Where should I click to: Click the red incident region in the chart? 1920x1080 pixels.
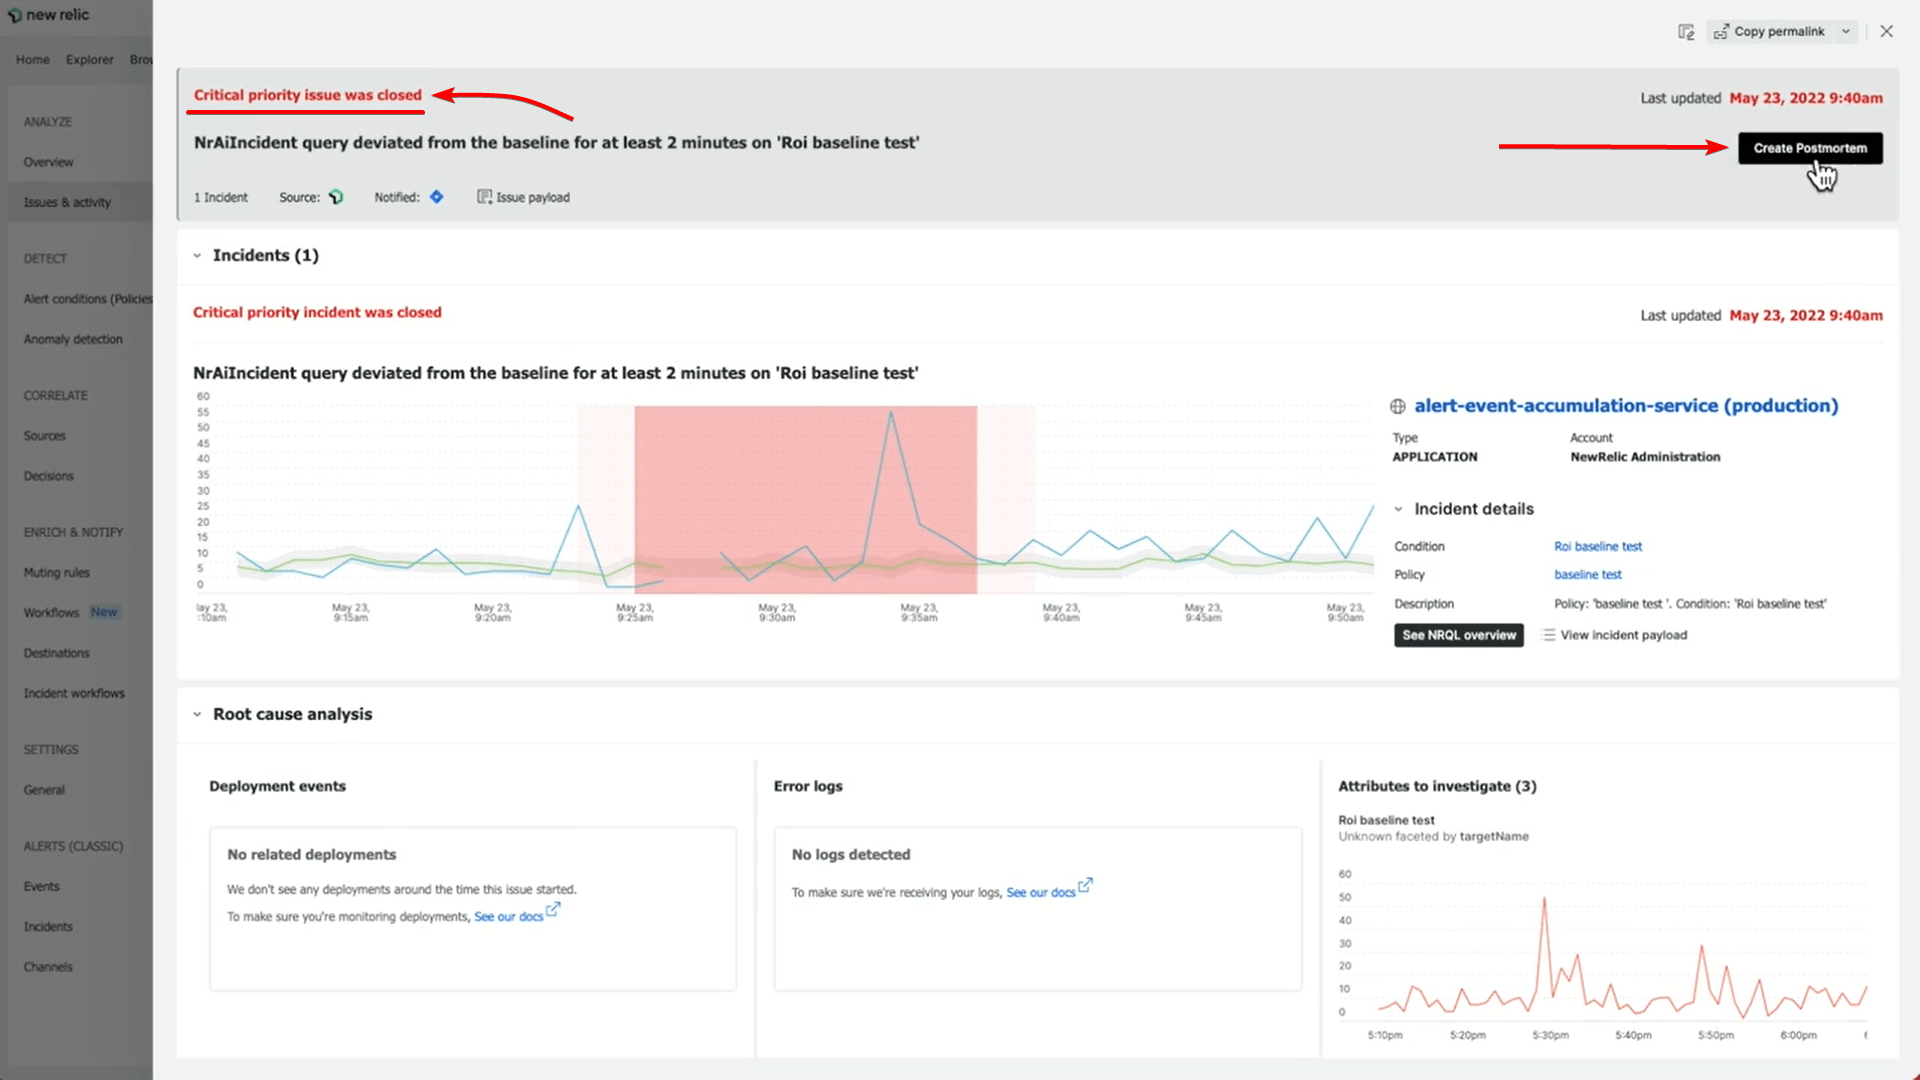click(805, 499)
